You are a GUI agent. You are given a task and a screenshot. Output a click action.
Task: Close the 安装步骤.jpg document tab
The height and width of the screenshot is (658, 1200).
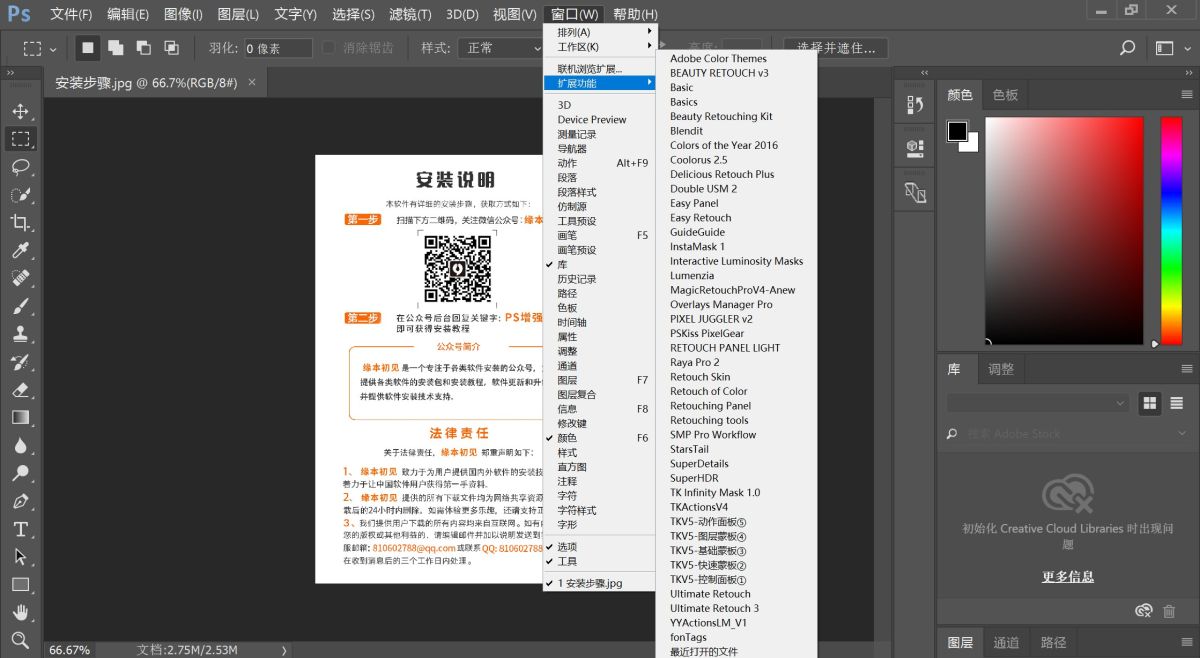(x=252, y=82)
